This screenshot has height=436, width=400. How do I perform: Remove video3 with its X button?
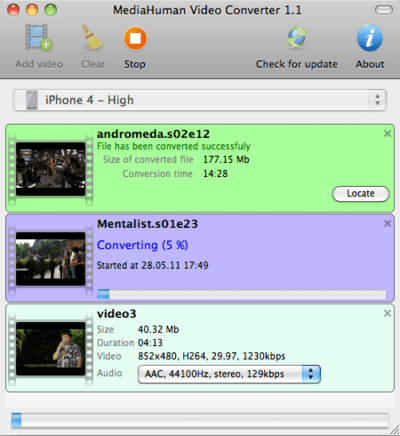click(x=387, y=313)
